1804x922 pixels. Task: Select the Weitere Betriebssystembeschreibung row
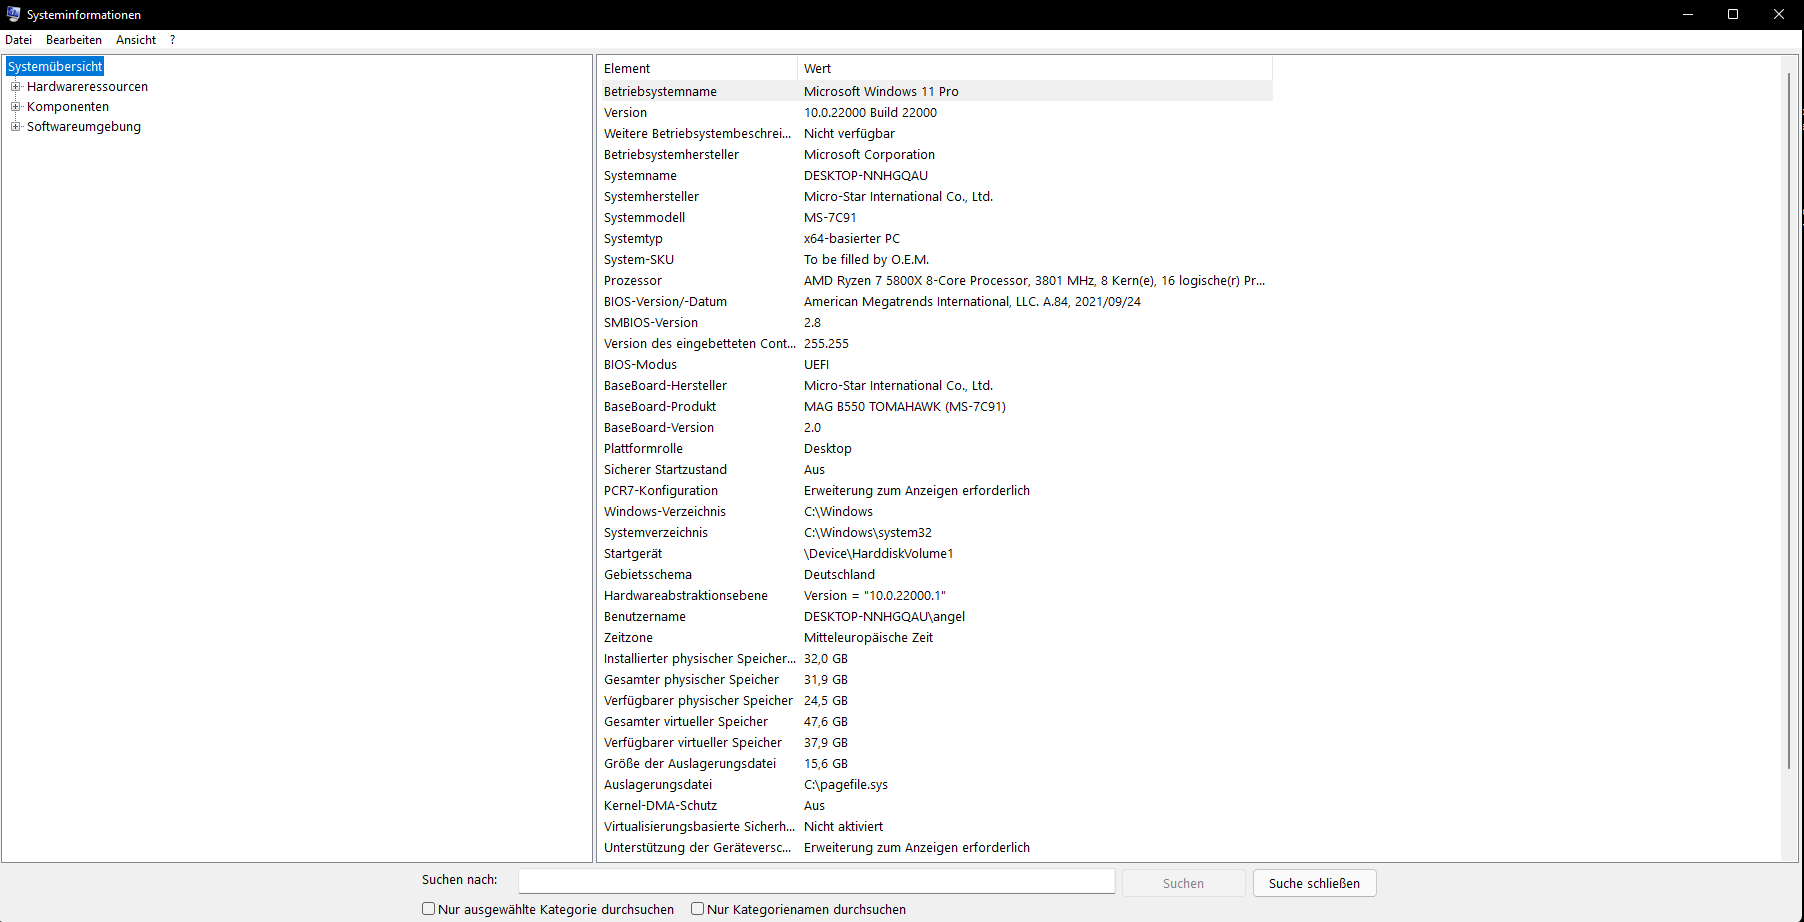(935, 133)
